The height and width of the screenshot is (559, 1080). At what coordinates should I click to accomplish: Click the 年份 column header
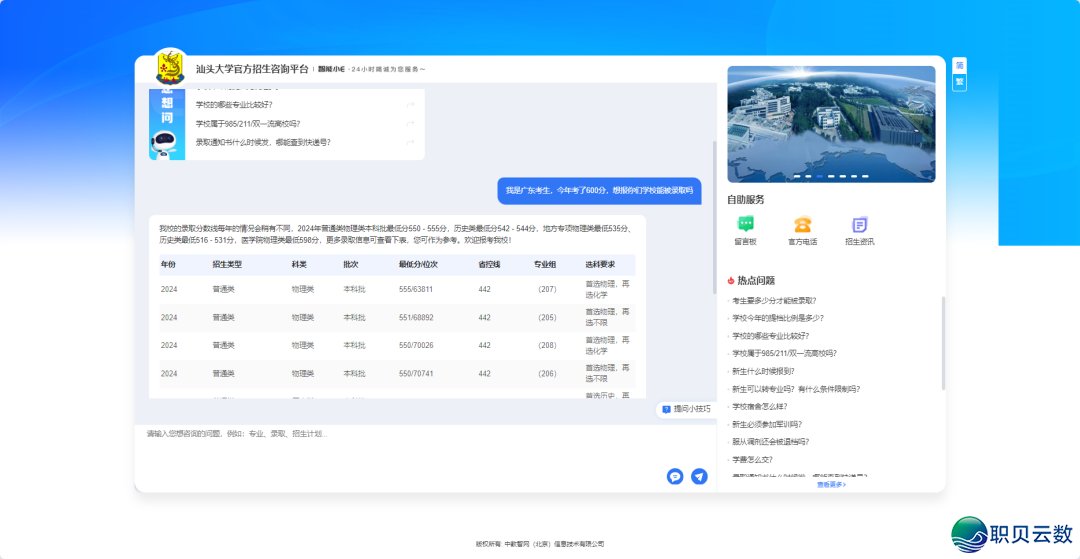click(x=169, y=264)
